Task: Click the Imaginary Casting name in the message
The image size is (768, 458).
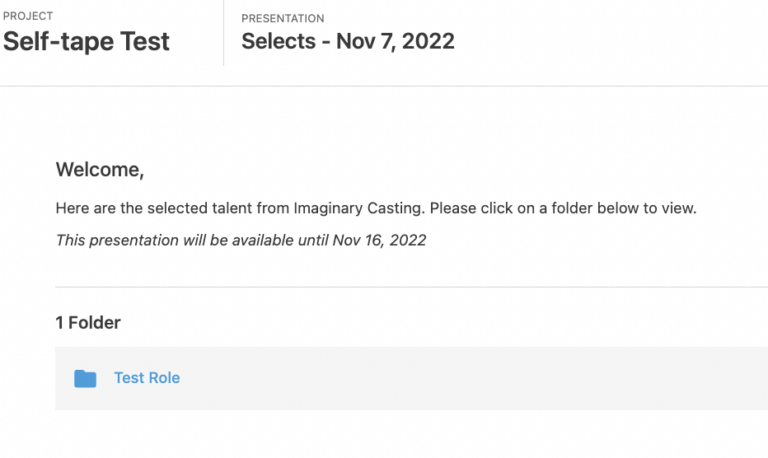Action: (358, 208)
